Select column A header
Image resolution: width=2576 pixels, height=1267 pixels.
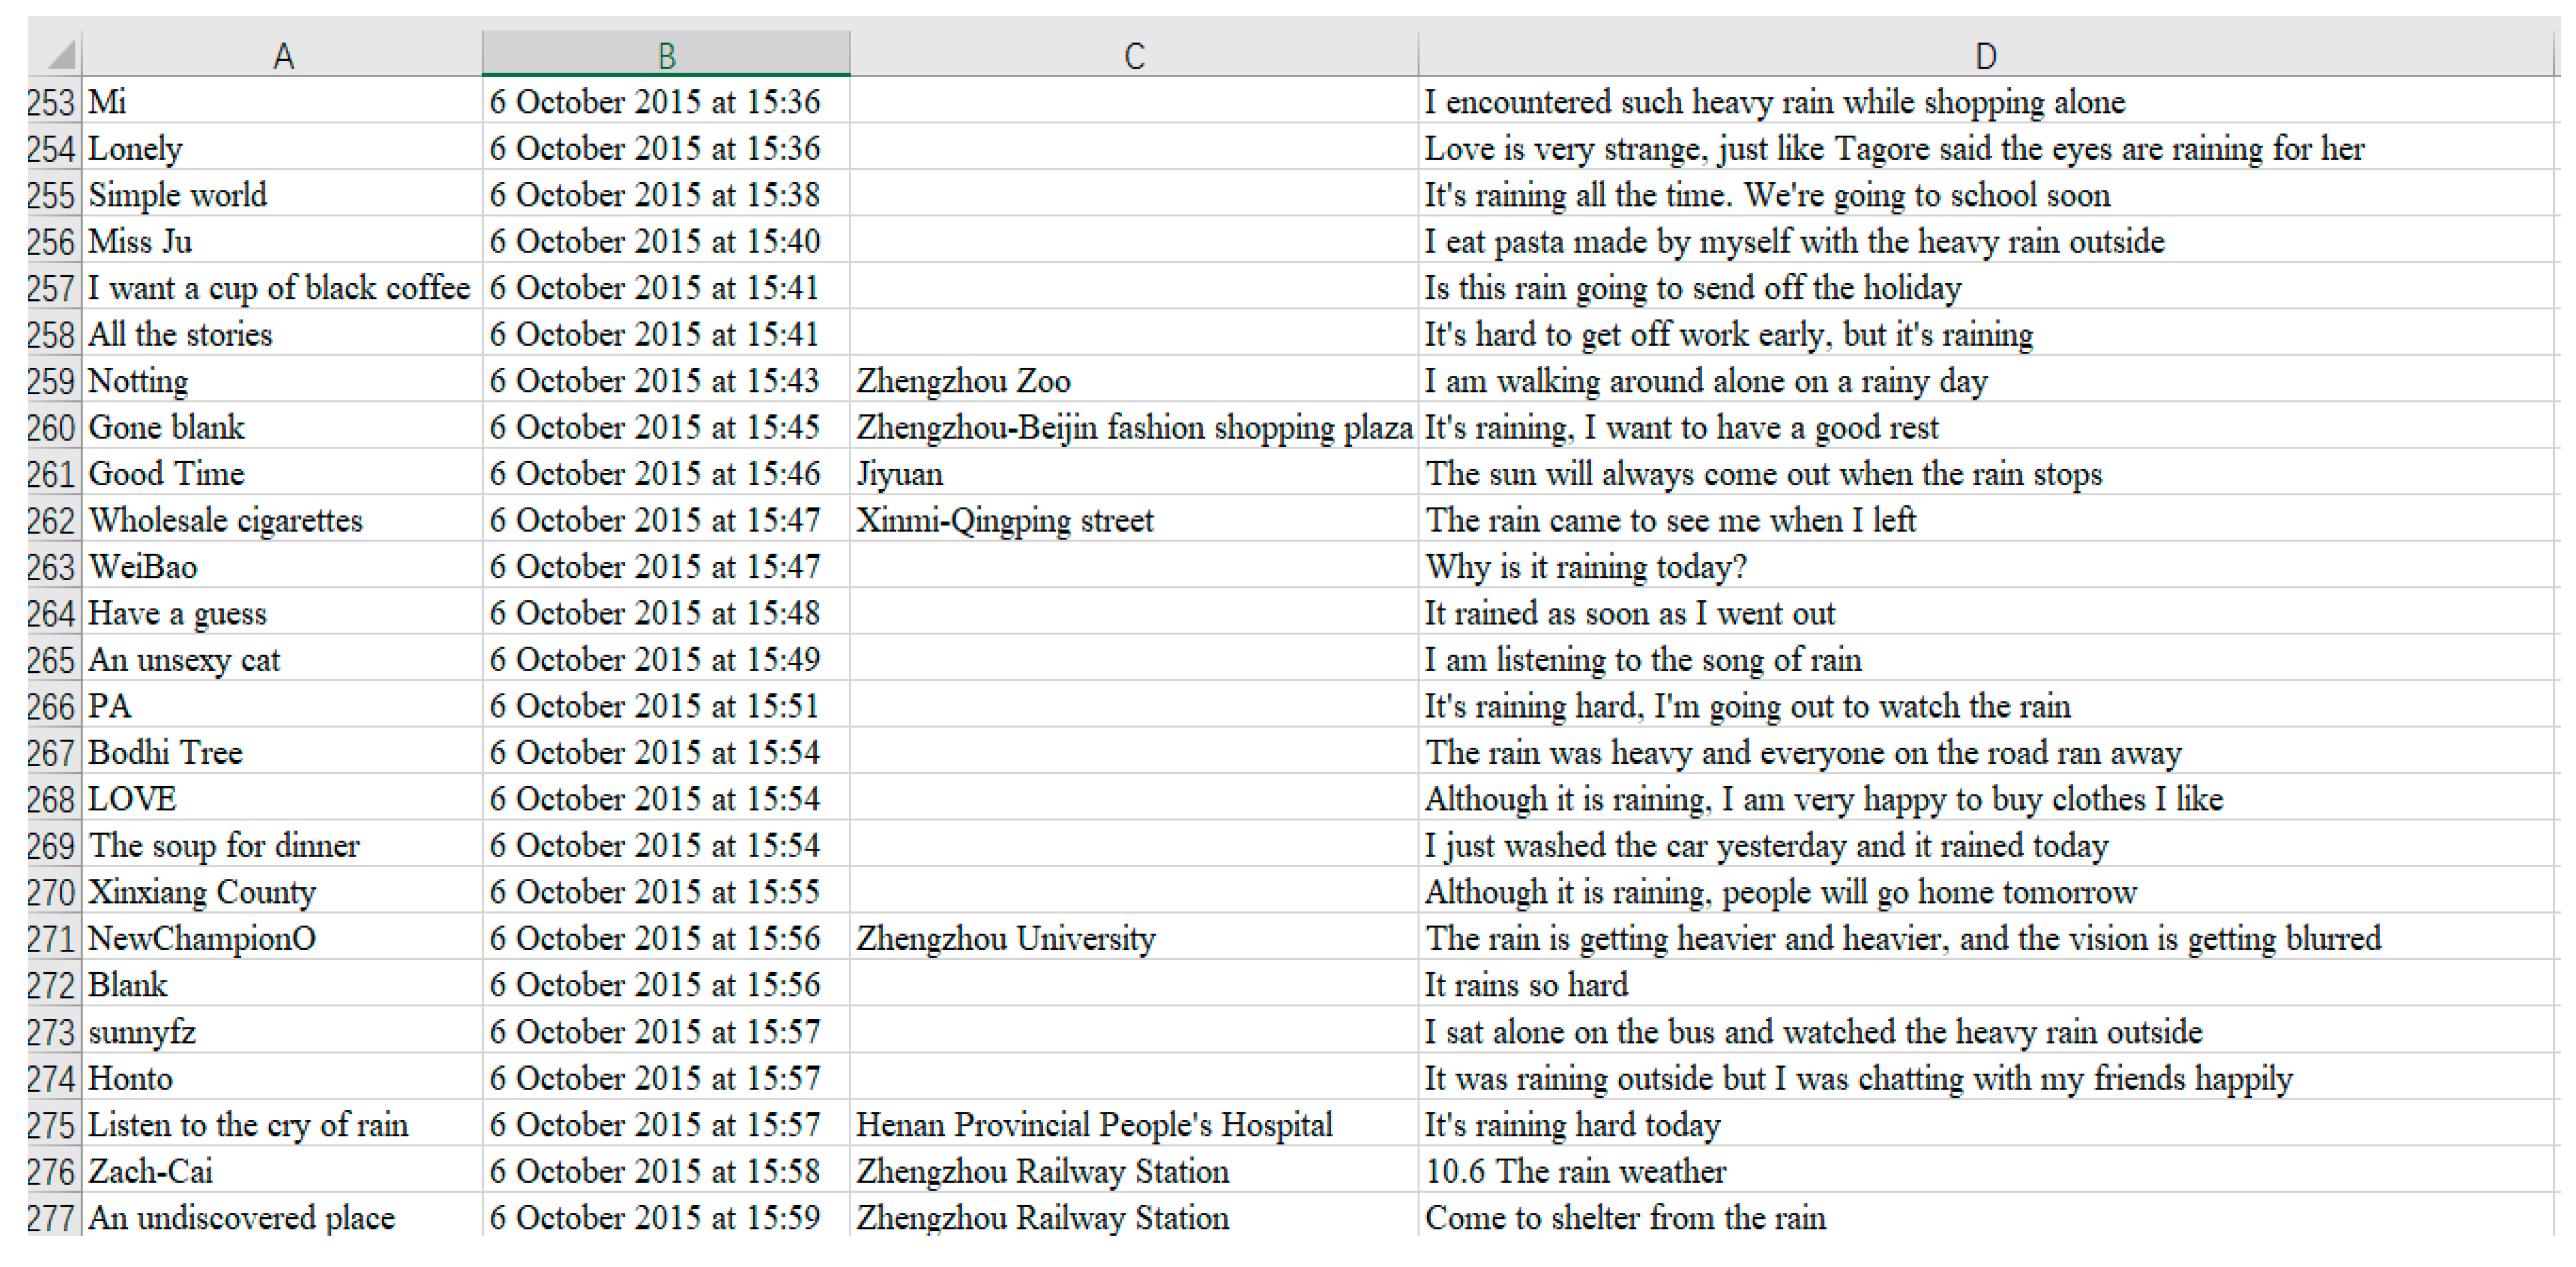pyautogui.click(x=283, y=56)
